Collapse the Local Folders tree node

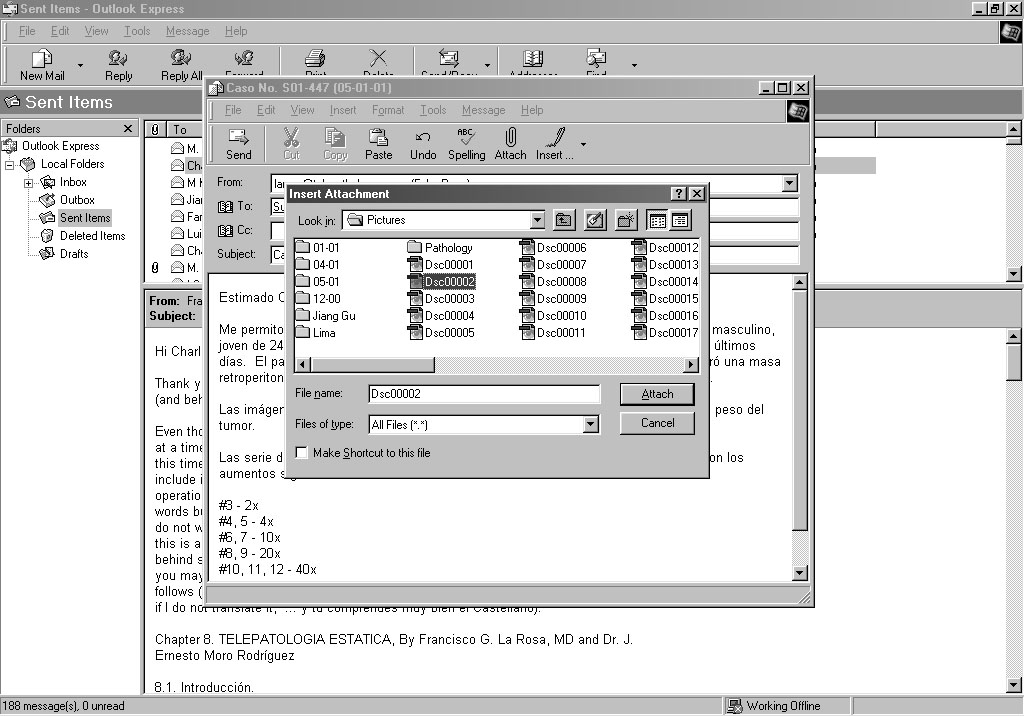[x=11, y=165]
